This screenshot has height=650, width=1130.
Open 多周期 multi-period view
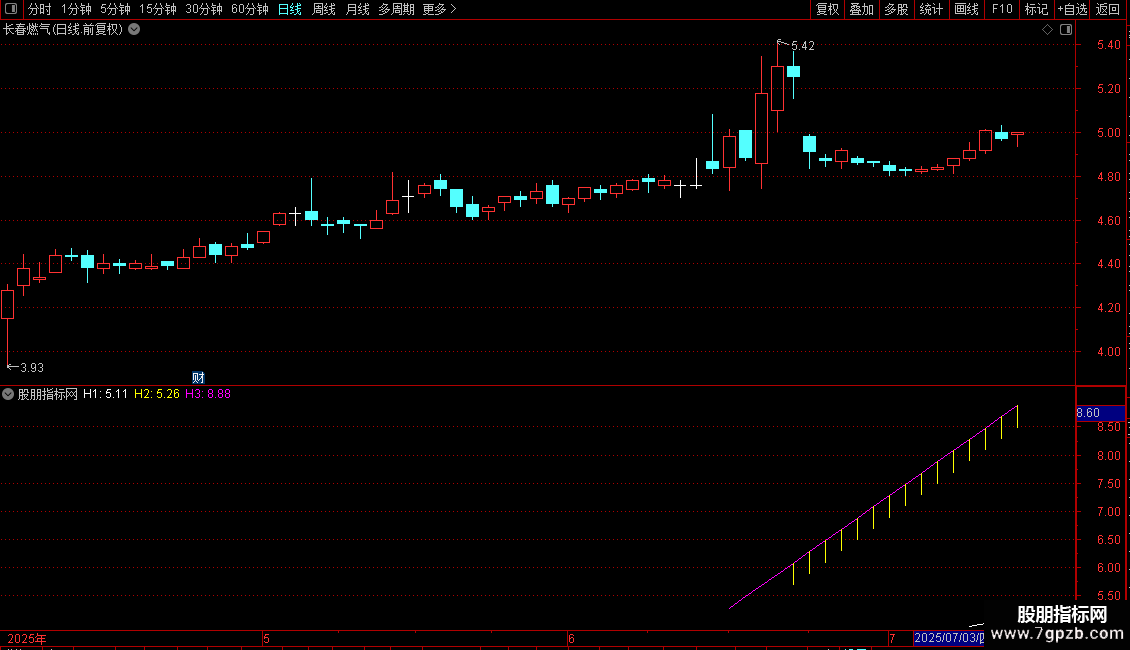click(x=396, y=9)
